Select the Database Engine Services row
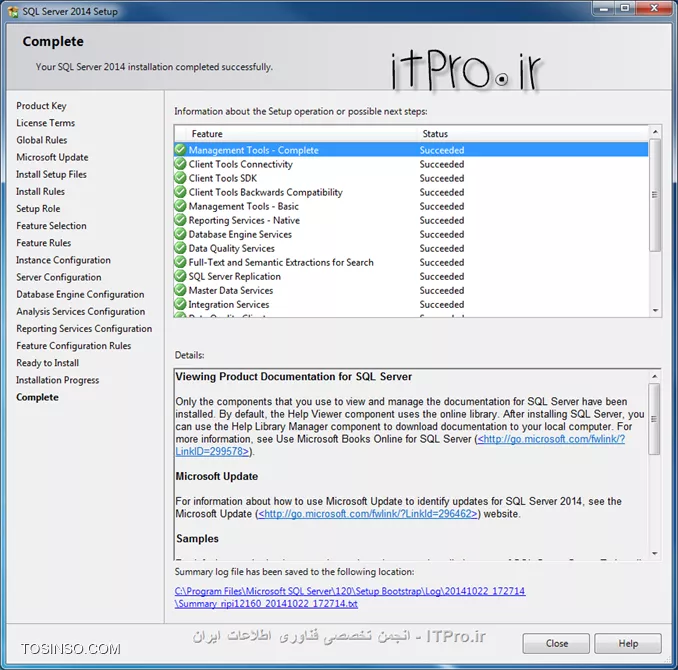The height and width of the screenshot is (670, 678). pyautogui.click(x=411, y=234)
